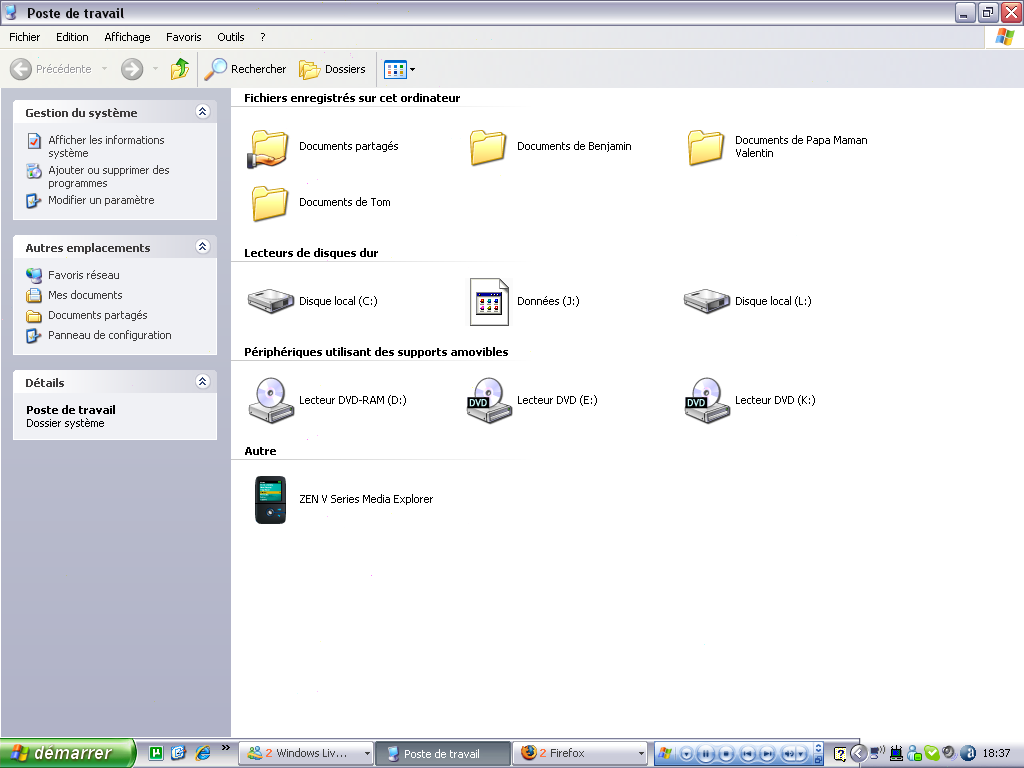This screenshot has width=1024, height=768.
Task: Open the Données (J:) drive
Action: pyautogui.click(x=490, y=301)
